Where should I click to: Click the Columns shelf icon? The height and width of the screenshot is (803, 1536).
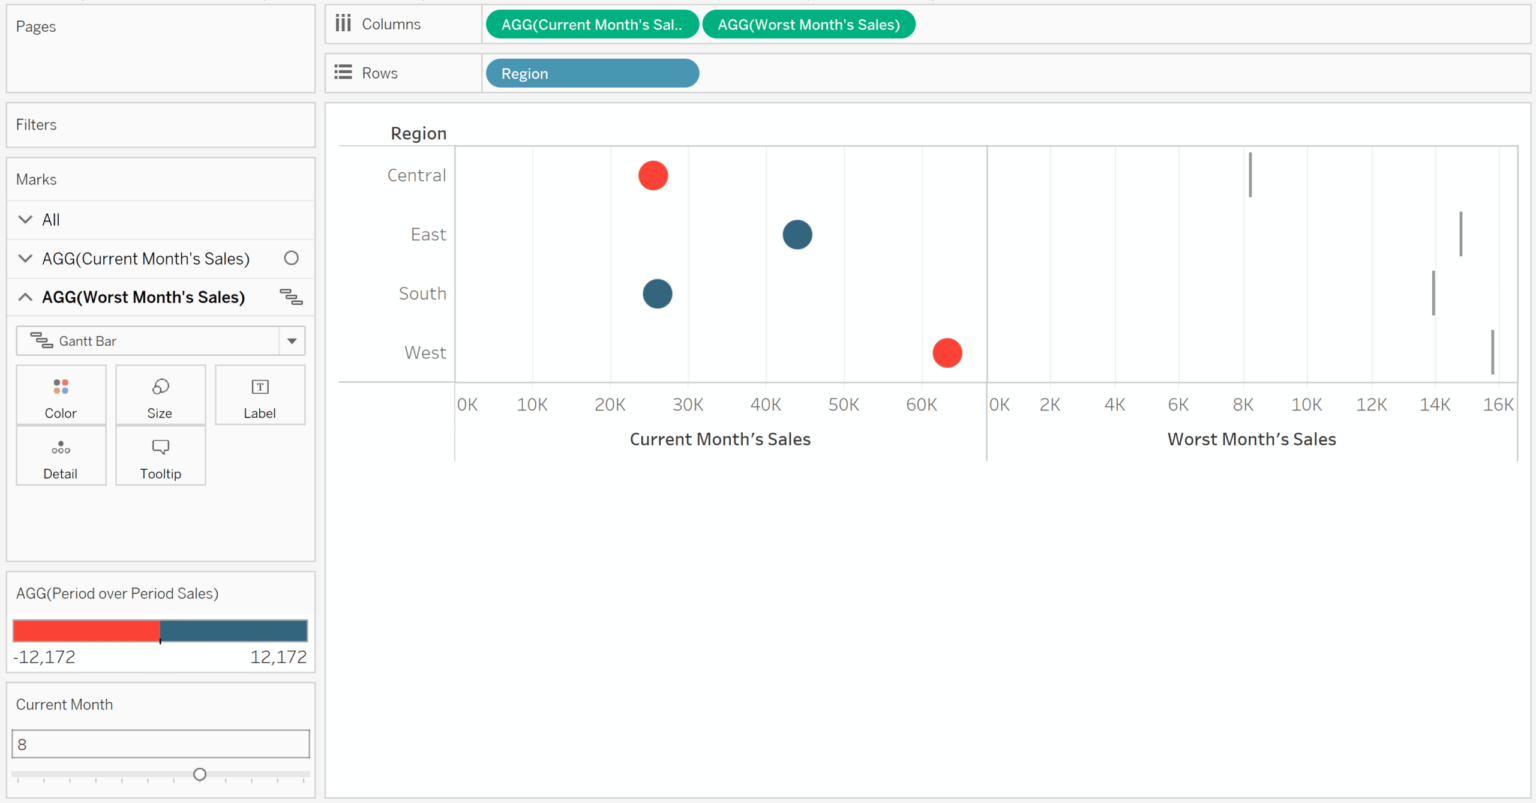coord(343,23)
